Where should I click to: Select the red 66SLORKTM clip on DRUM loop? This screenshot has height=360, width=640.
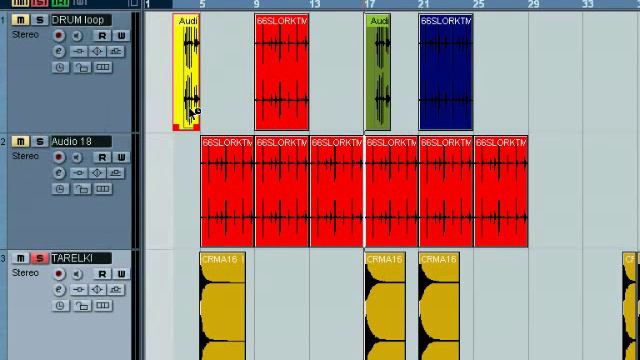(282, 72)
